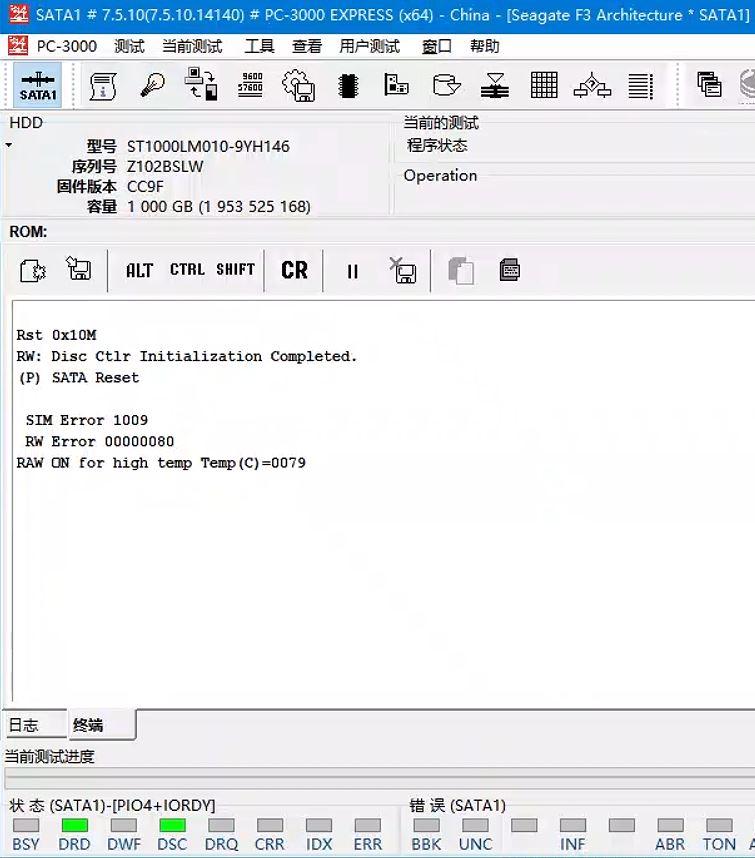Click the CRR status indicator
The height and width of the screenshot is (858, 755).
pyautogui.click(x=270, y=825)
